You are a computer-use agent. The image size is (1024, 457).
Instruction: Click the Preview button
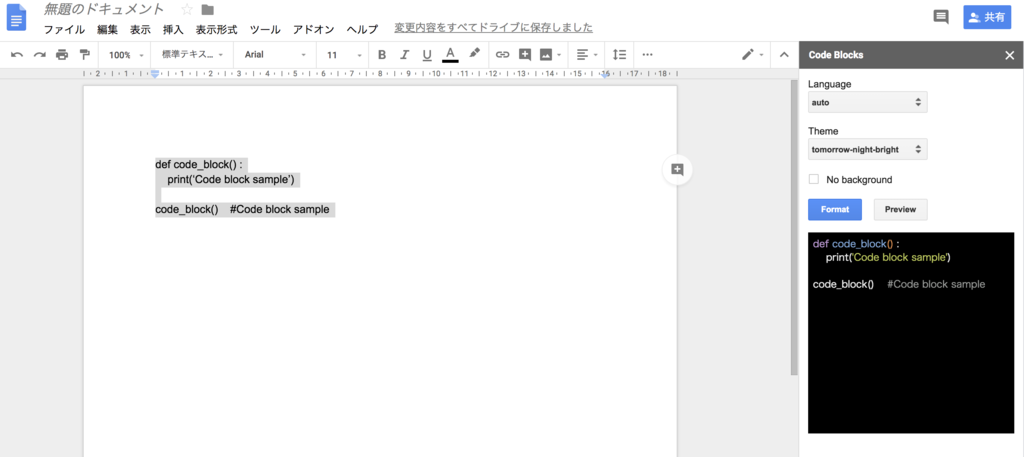pos(900,210)
